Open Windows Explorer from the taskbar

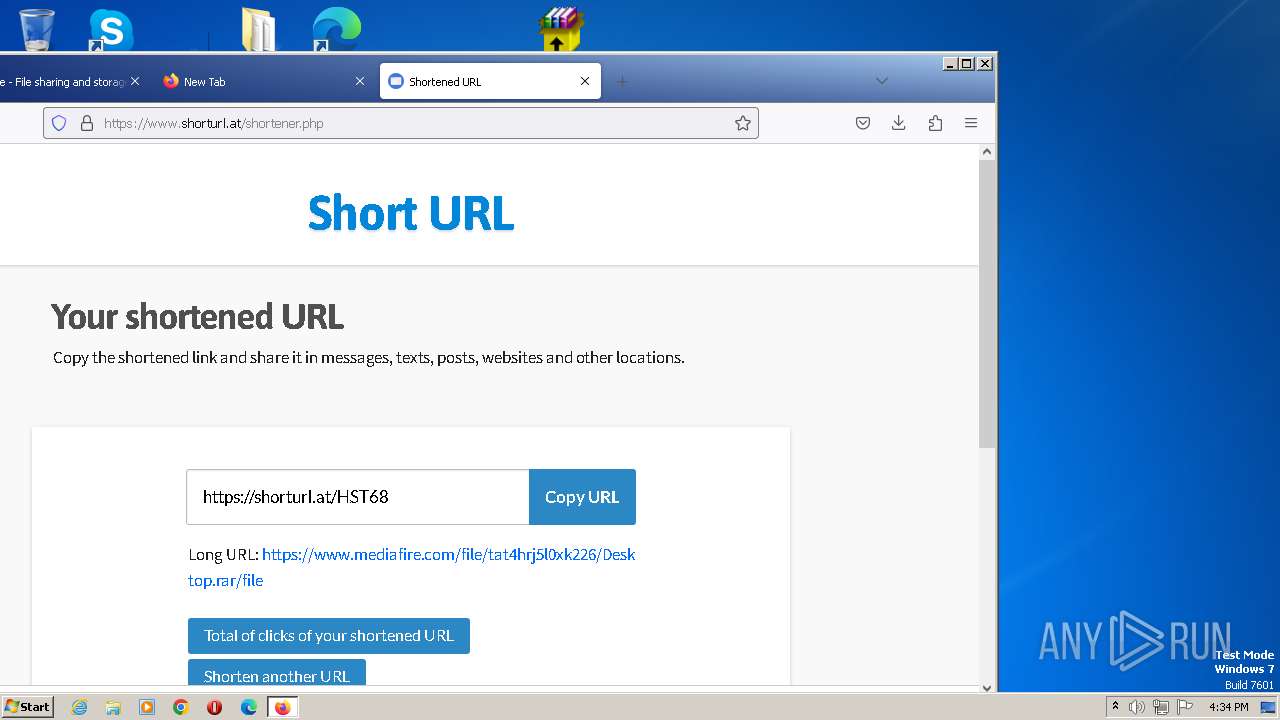coord(113,707)
